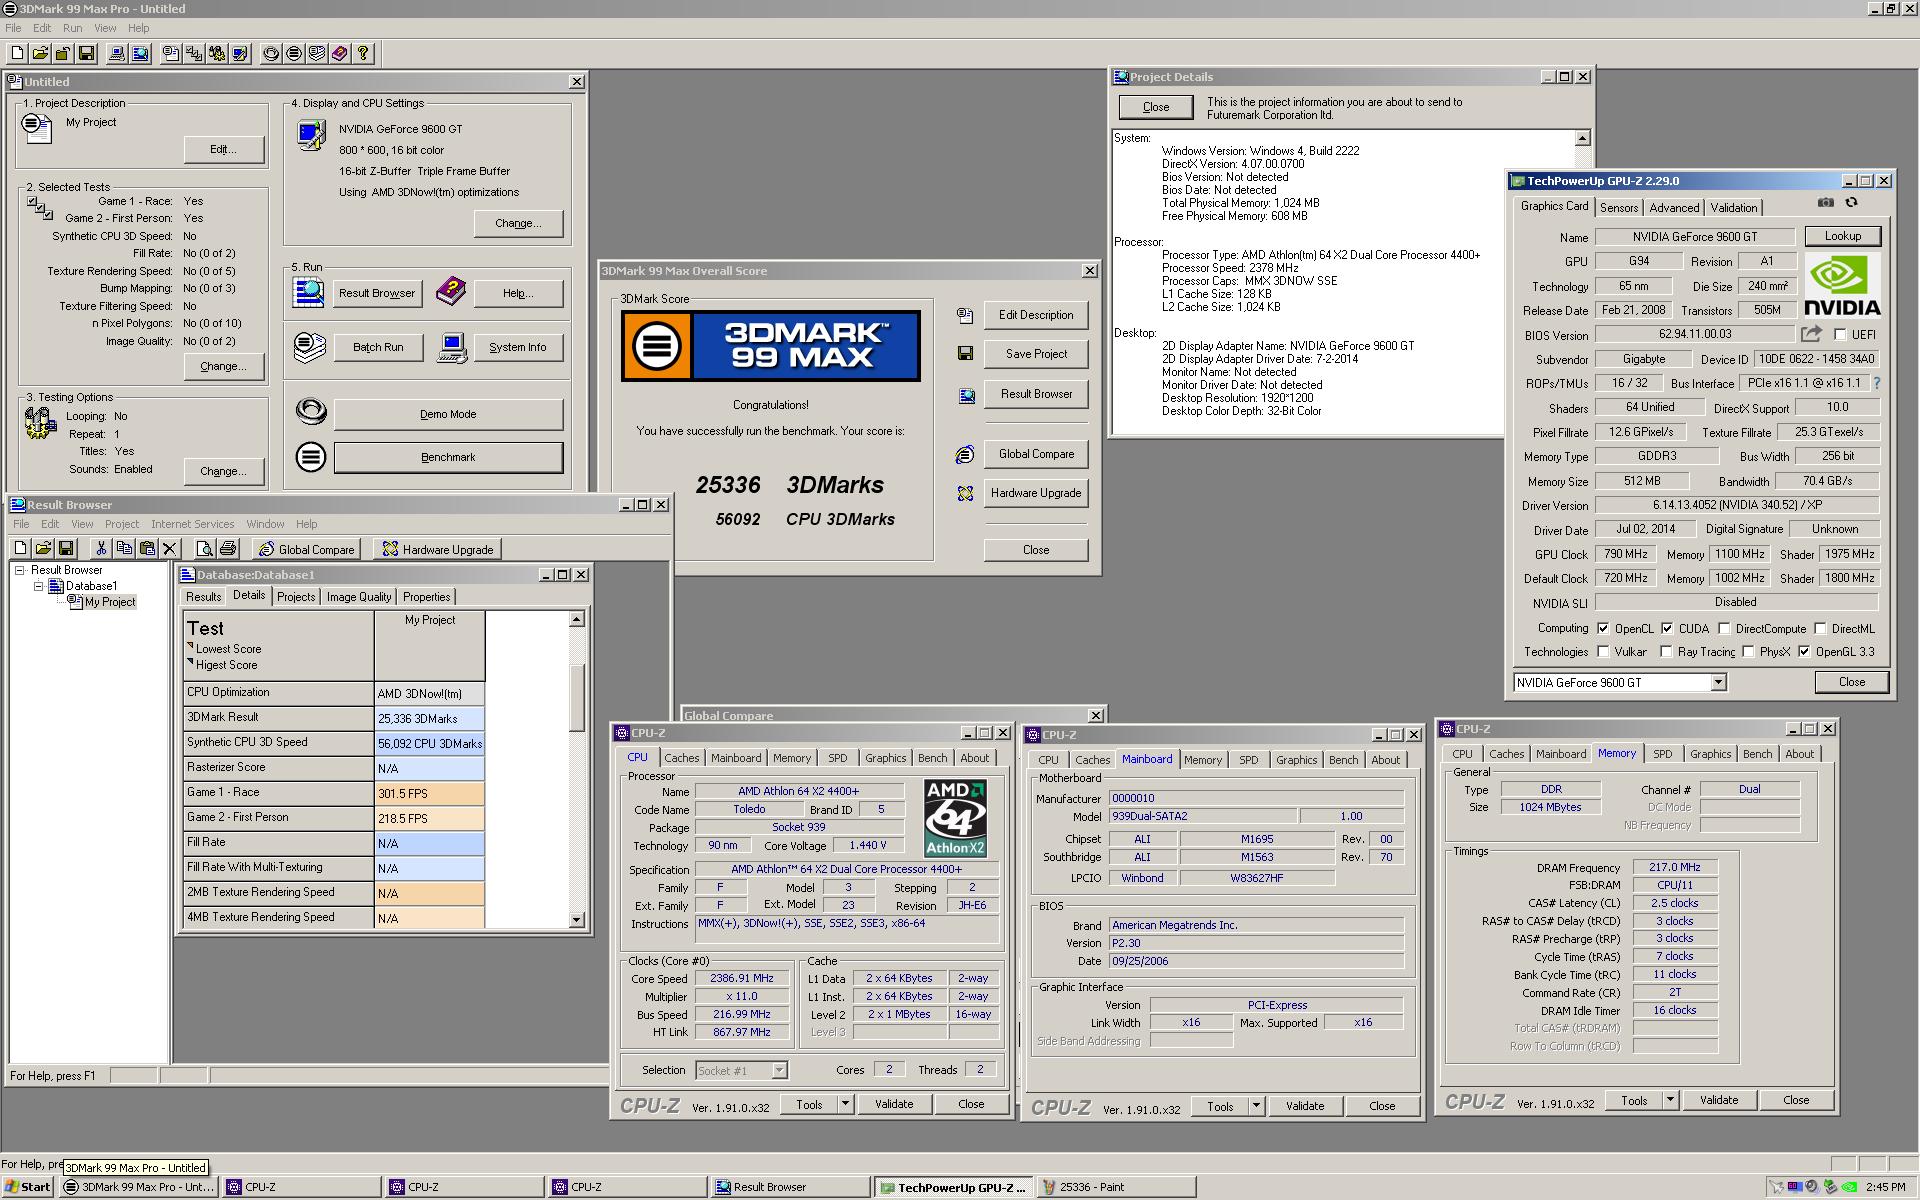Open Internet Services menu in Result Browser
Viewport: 1920px width, 1200px height.
pyautogui.click(x=192, y=524)
